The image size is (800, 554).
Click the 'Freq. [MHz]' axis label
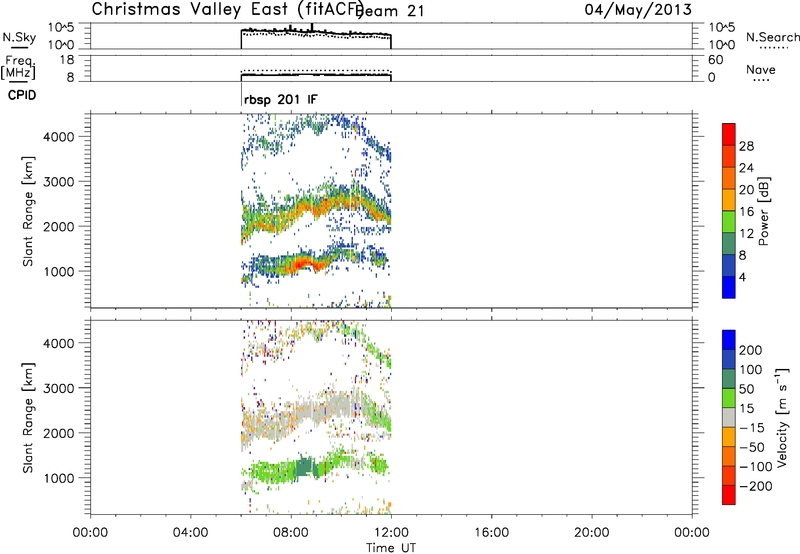[x=18, y=67]
